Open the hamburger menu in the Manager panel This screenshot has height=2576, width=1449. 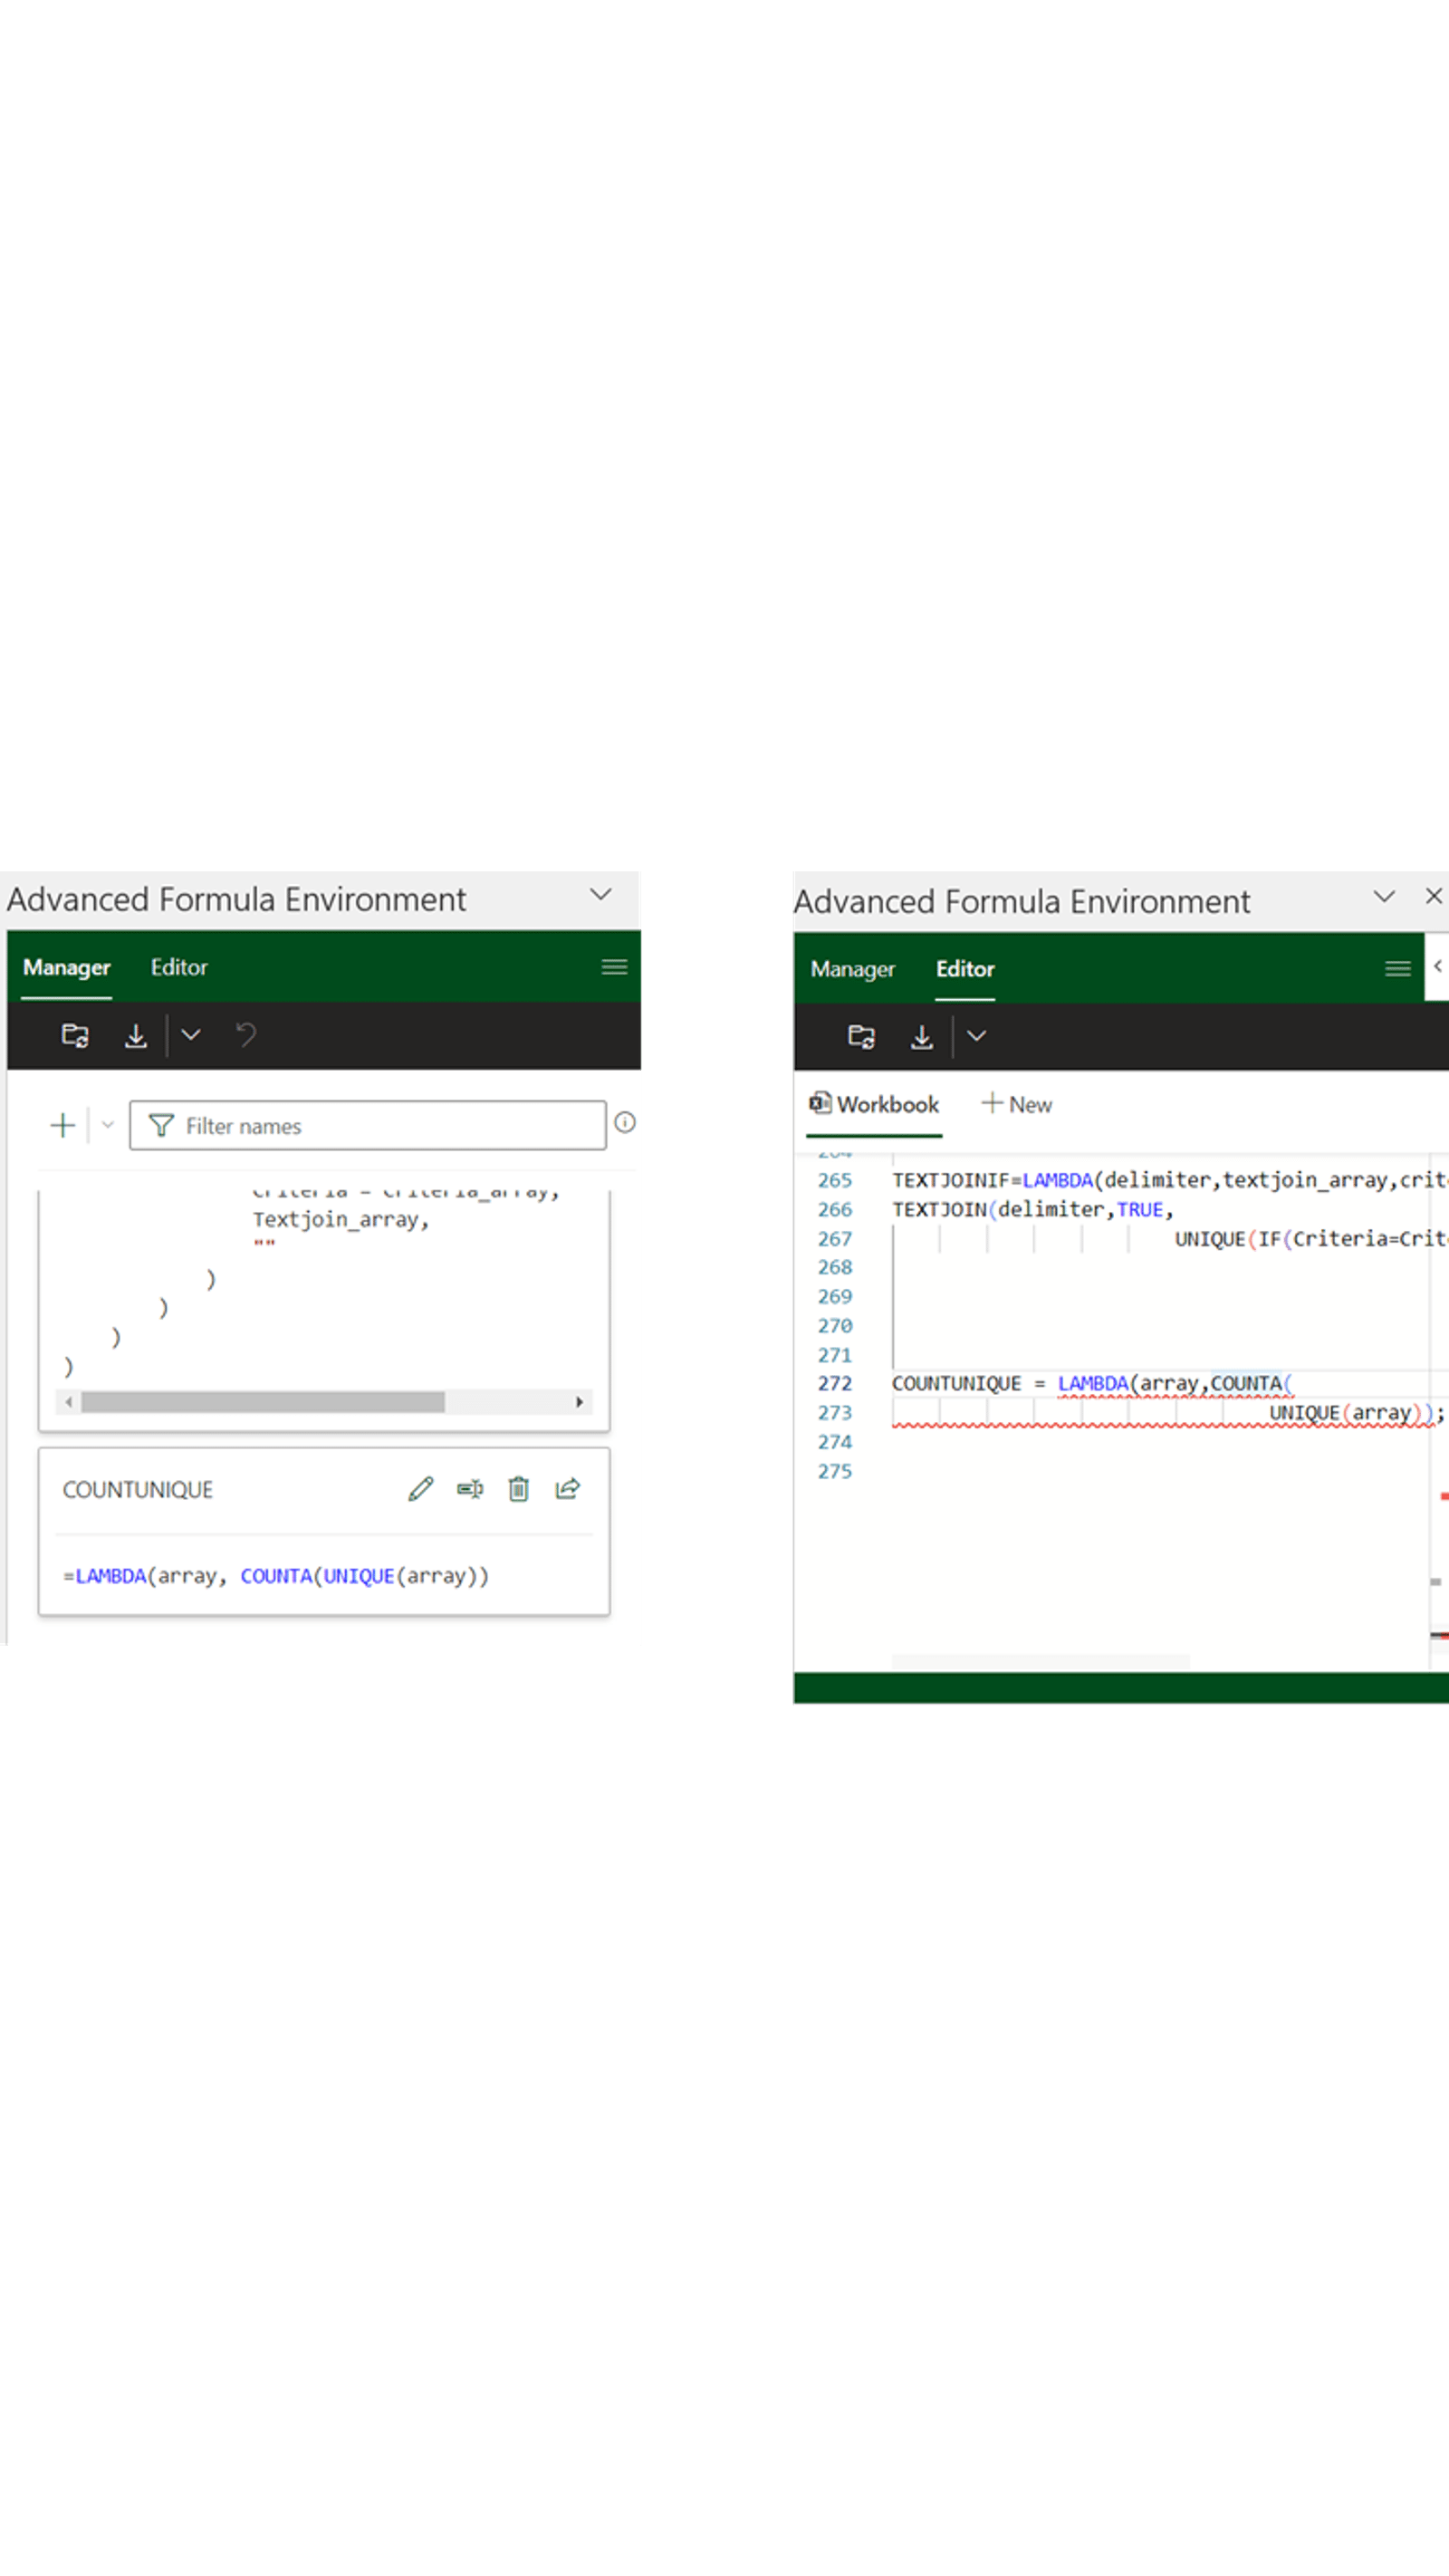[613, 966]
